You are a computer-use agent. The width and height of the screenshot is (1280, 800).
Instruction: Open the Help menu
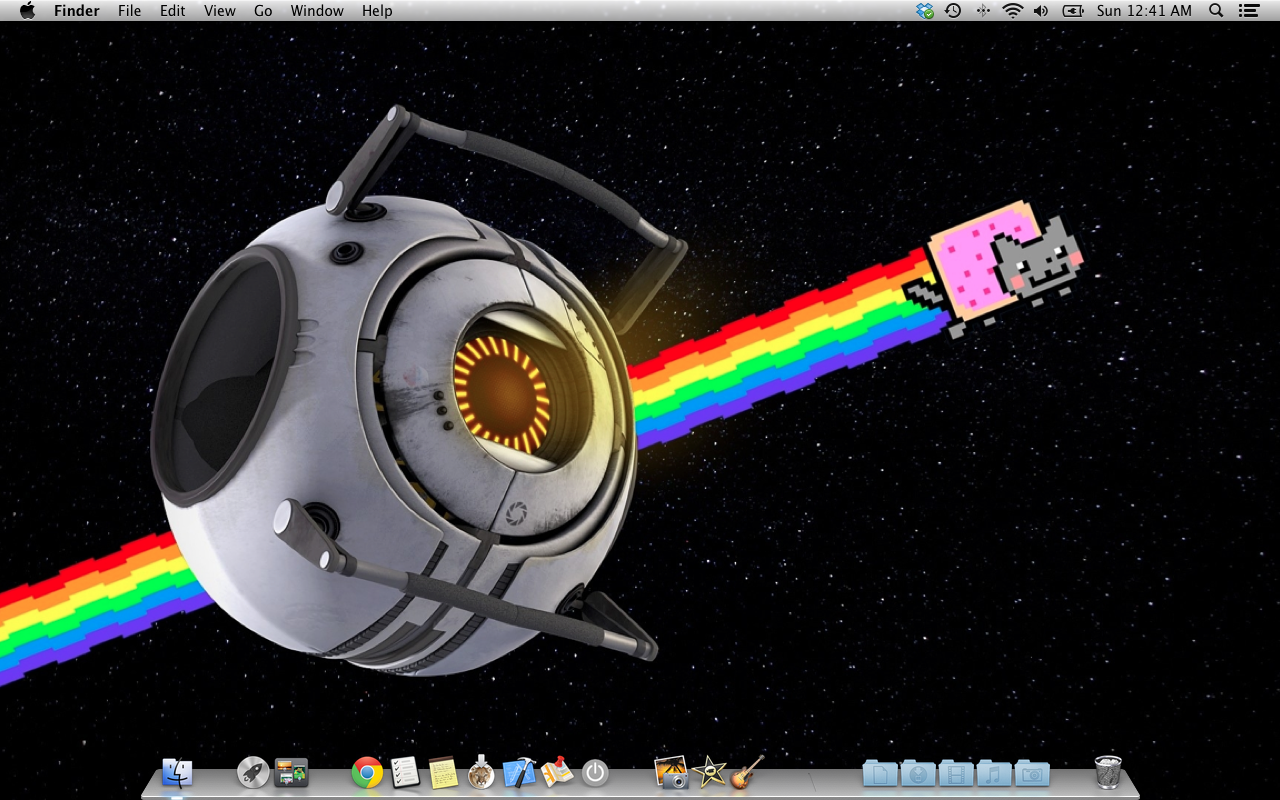click(x=377, y=11)
